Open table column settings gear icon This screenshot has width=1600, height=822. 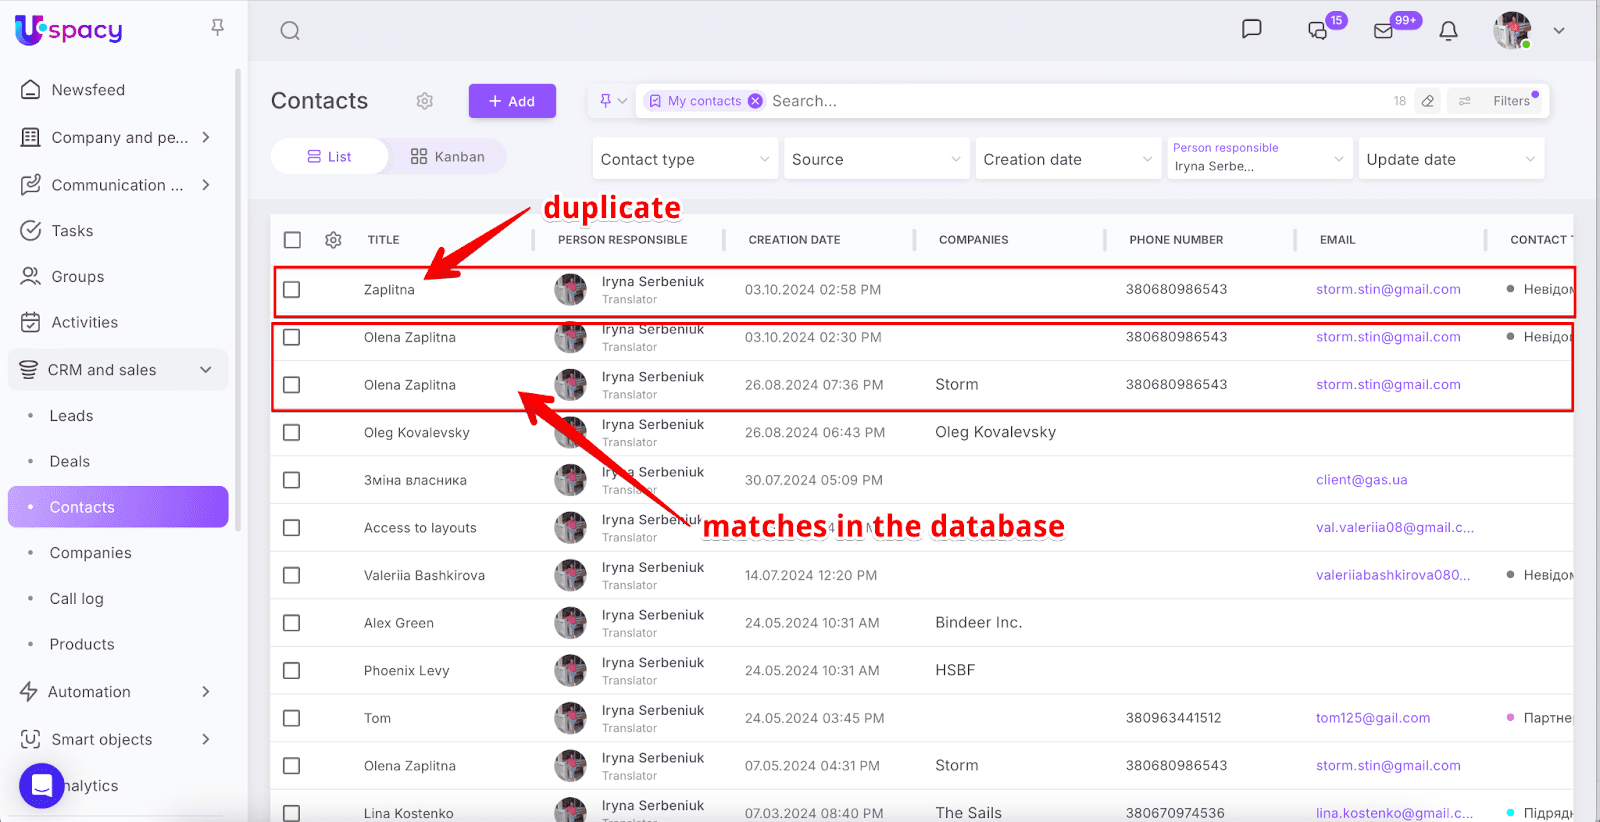pos(333,240)
